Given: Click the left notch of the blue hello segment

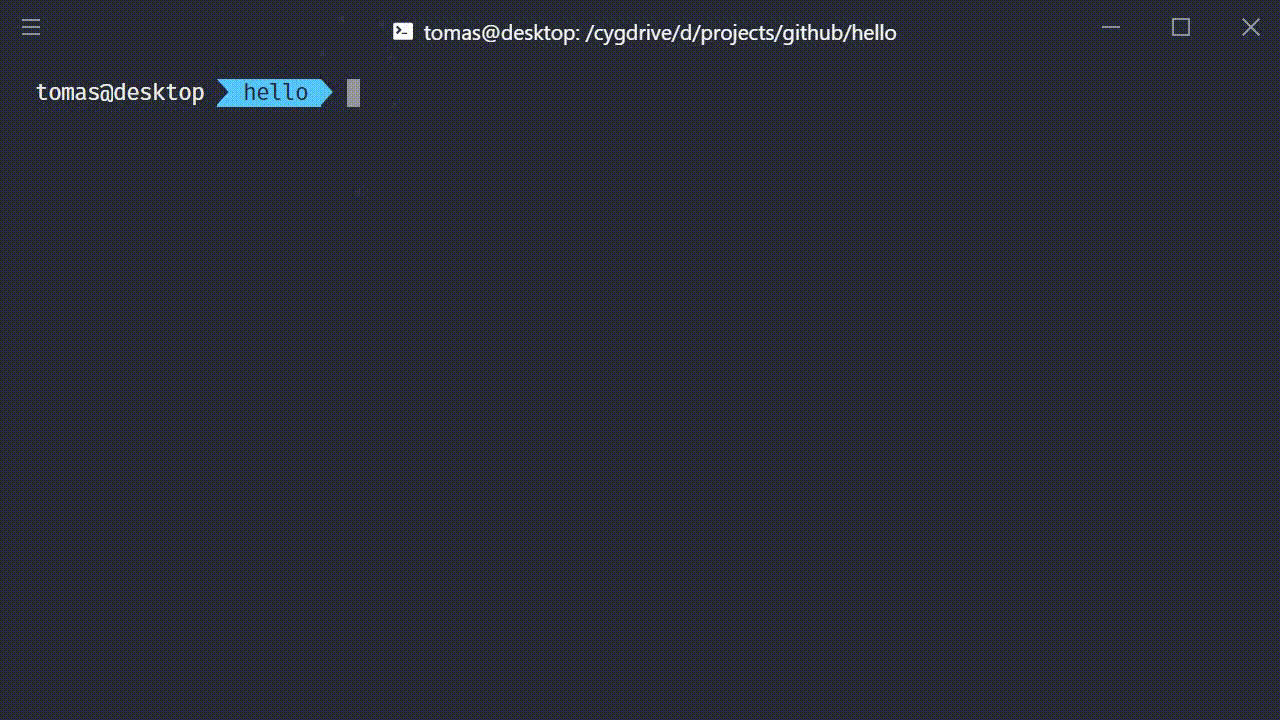Looking at the screenshot, I should point(224,93).
